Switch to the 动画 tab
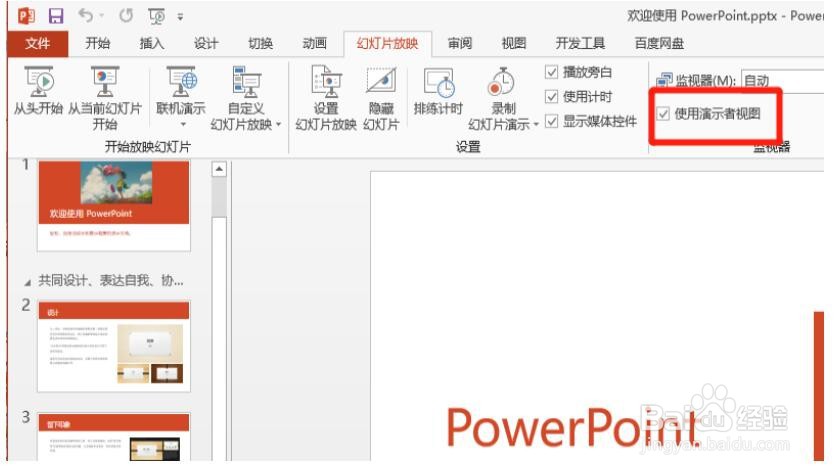This screenshot has height=473, width=835. tap(314, 43)
